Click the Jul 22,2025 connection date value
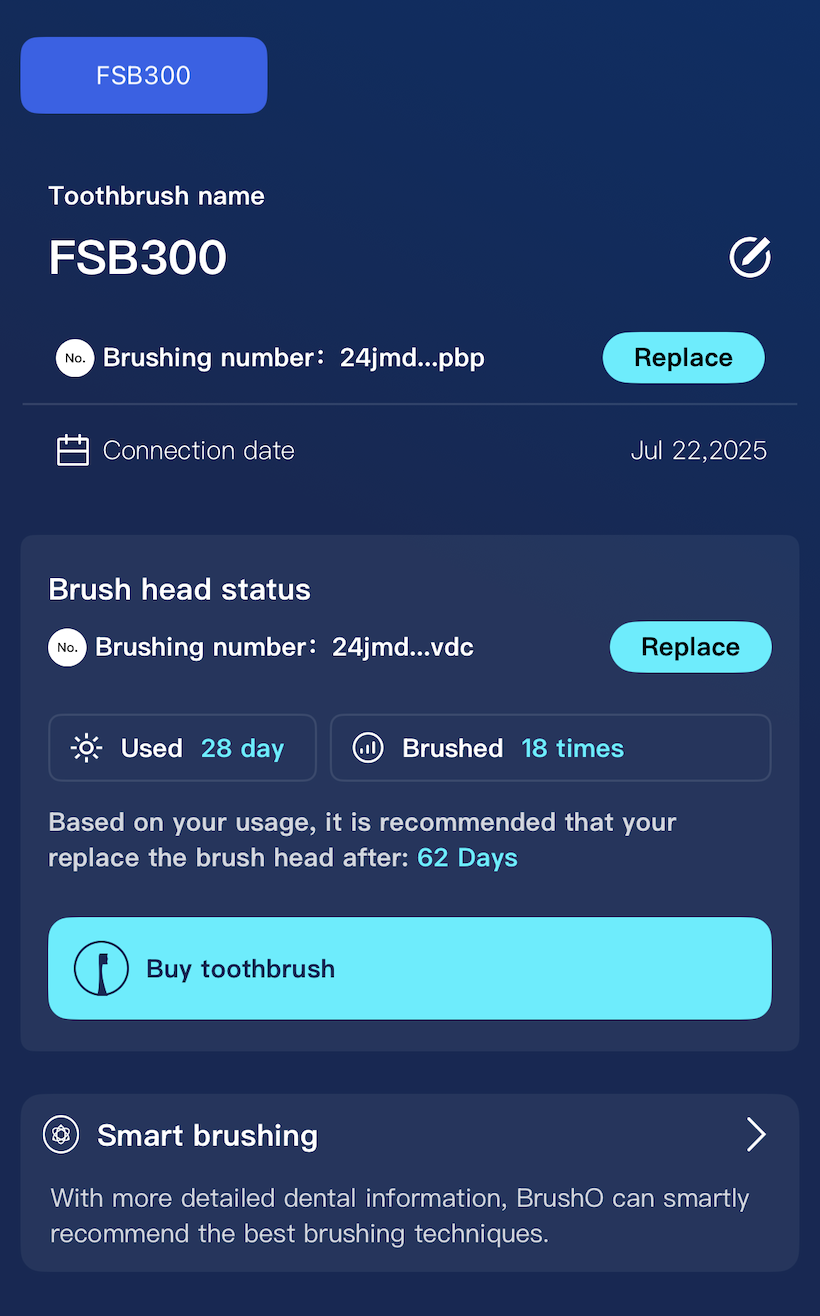 699,450
